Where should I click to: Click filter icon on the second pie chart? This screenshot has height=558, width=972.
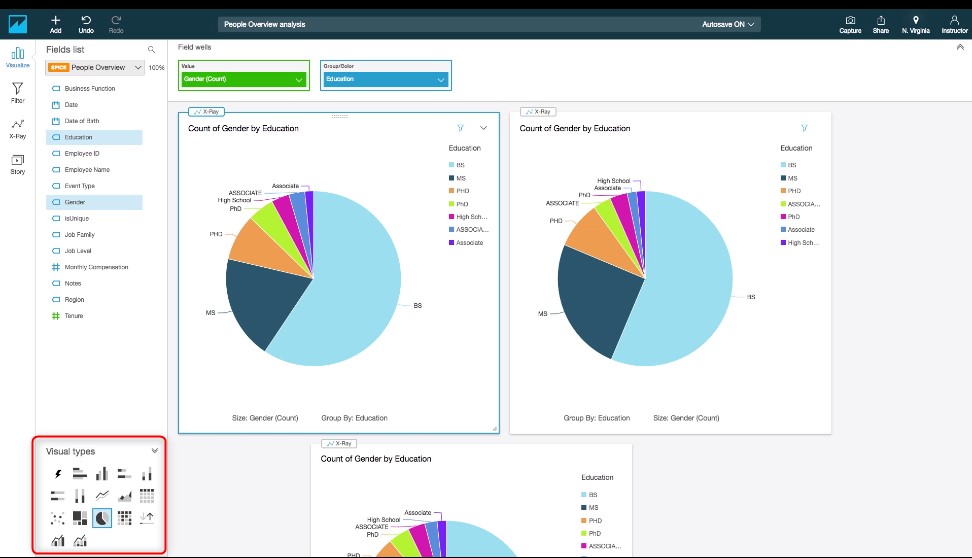point(804,128)
